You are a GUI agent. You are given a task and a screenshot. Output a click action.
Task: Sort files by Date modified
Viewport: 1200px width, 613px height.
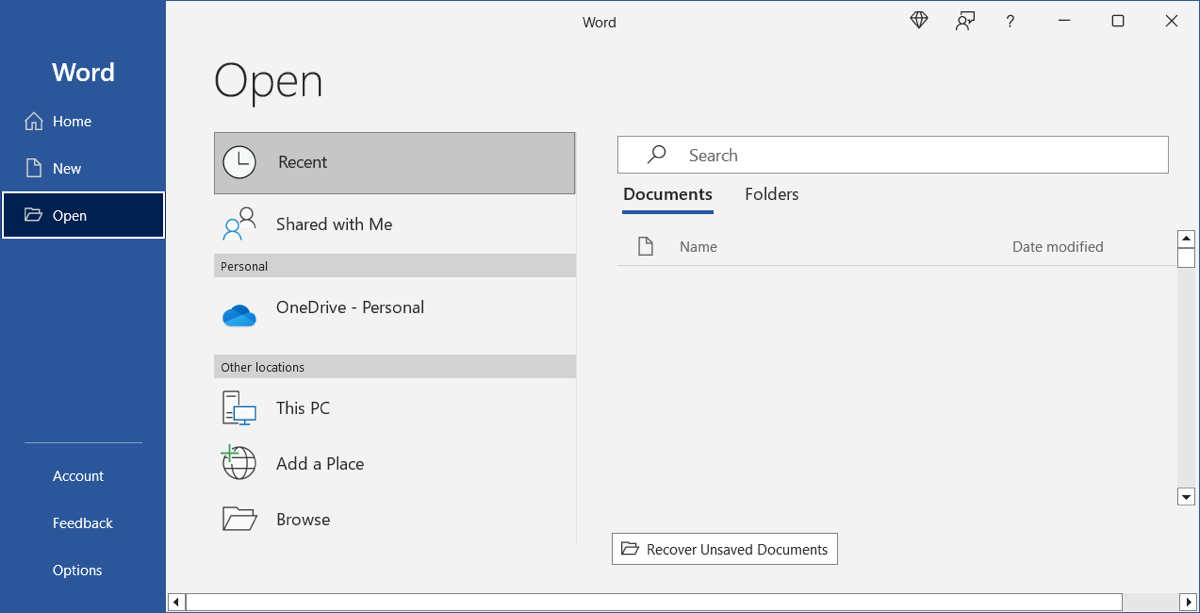(1057, 246)
